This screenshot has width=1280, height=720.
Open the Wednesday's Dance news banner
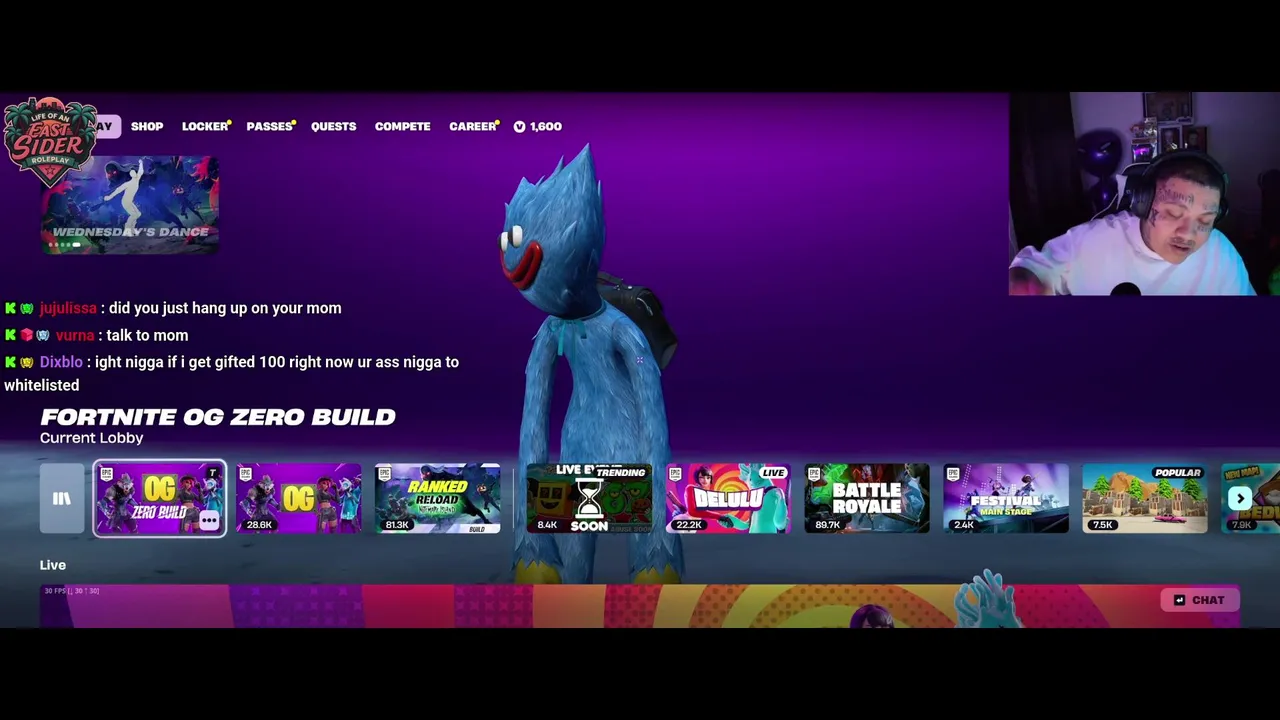130,204
